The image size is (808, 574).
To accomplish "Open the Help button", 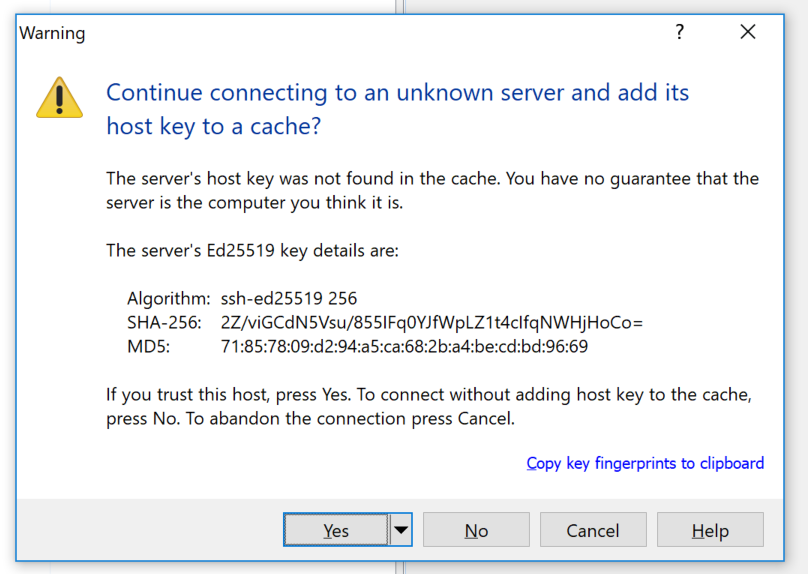I will [x=710, y=530].
